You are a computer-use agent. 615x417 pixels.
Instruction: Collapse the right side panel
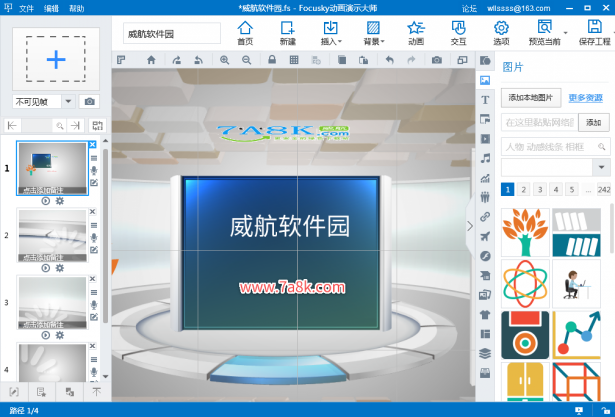pos(470,226)
